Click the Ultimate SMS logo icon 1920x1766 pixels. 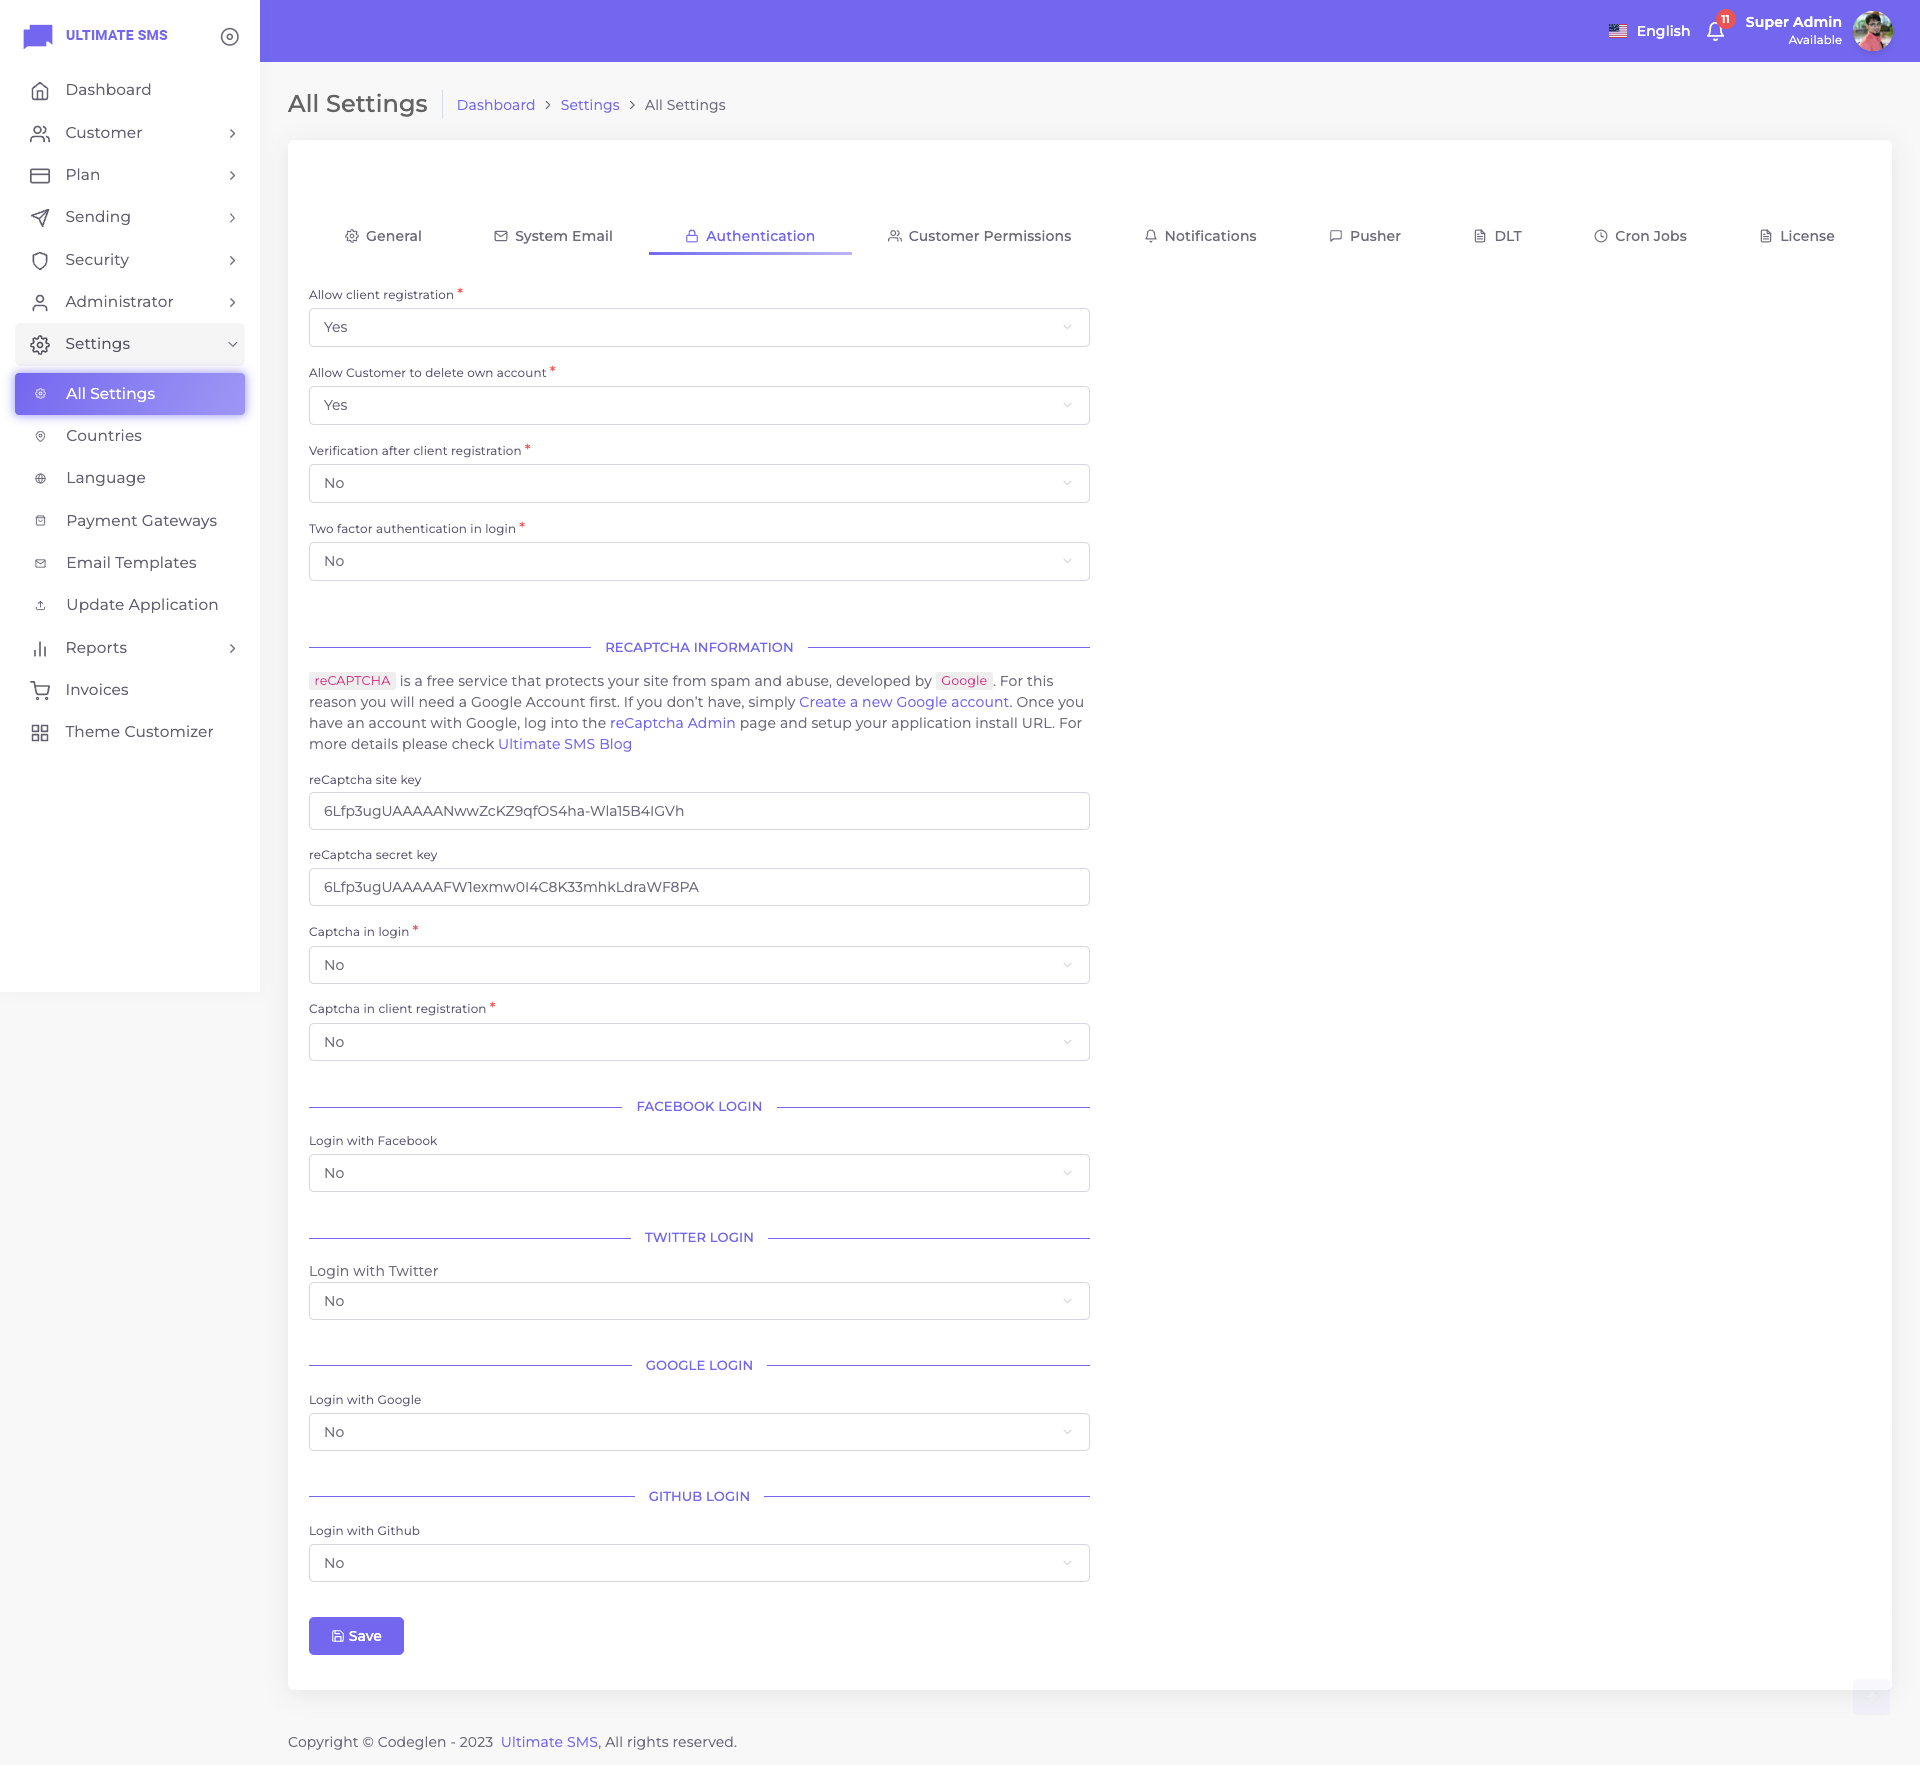(38, 36)
